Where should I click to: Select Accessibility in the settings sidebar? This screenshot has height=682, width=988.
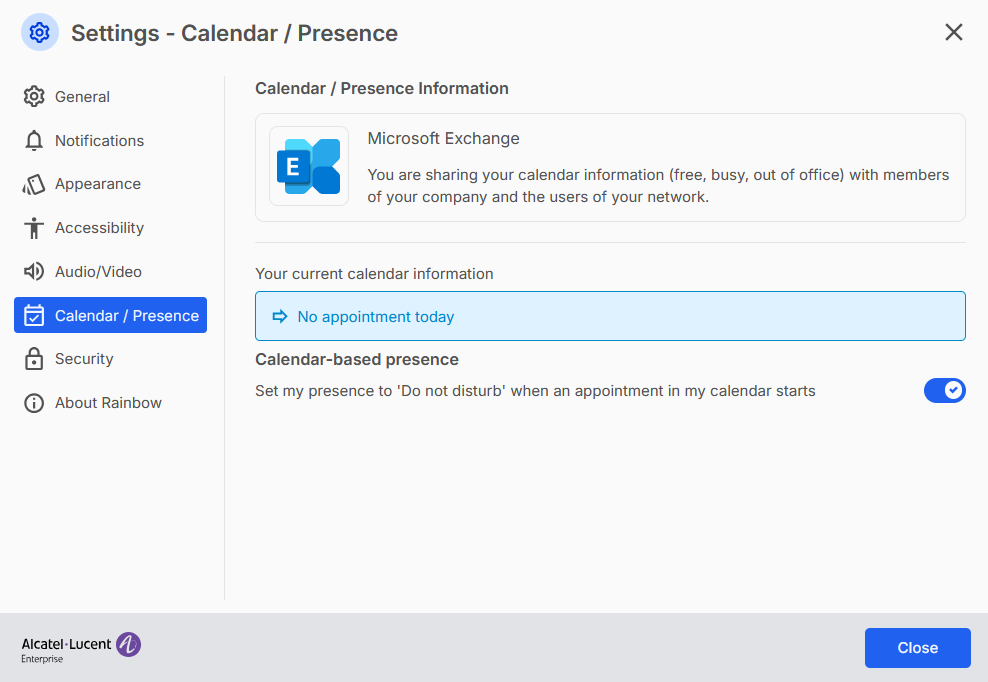99,228
